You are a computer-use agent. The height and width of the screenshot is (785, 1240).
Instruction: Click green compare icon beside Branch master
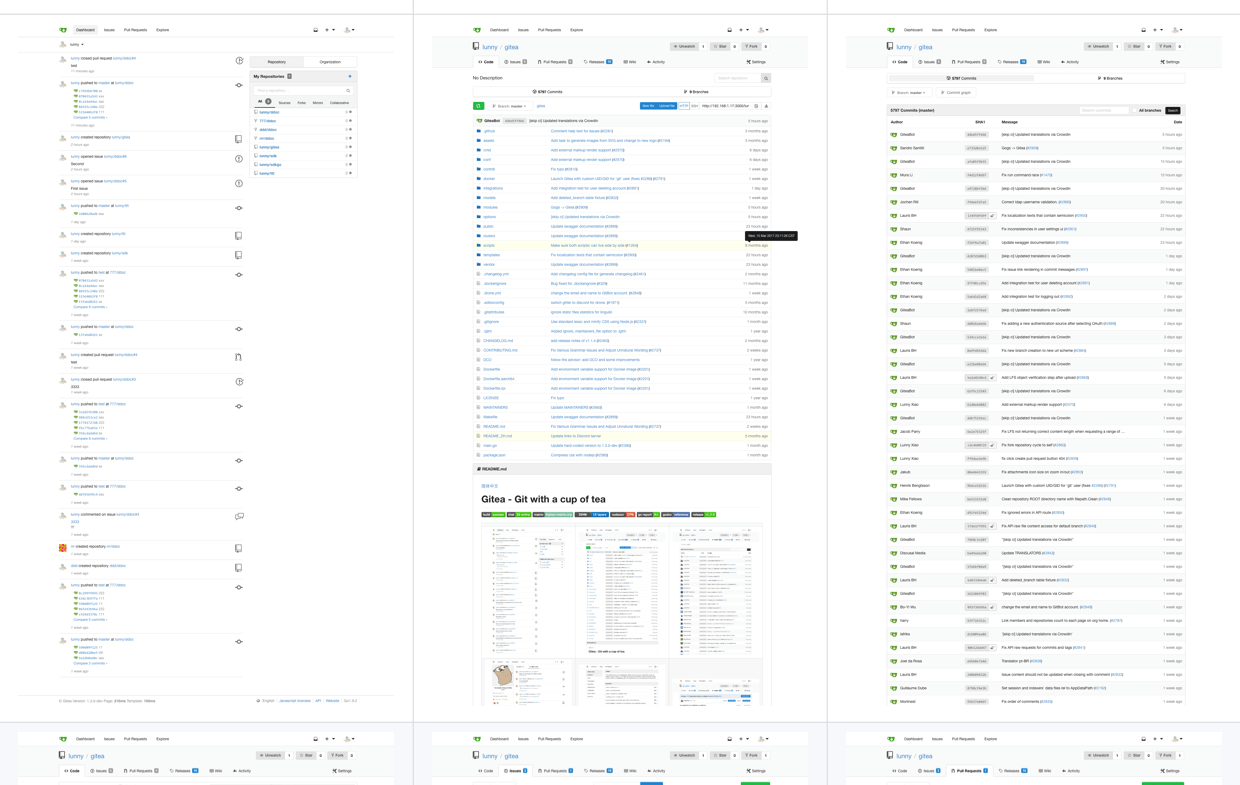[479, 106]
